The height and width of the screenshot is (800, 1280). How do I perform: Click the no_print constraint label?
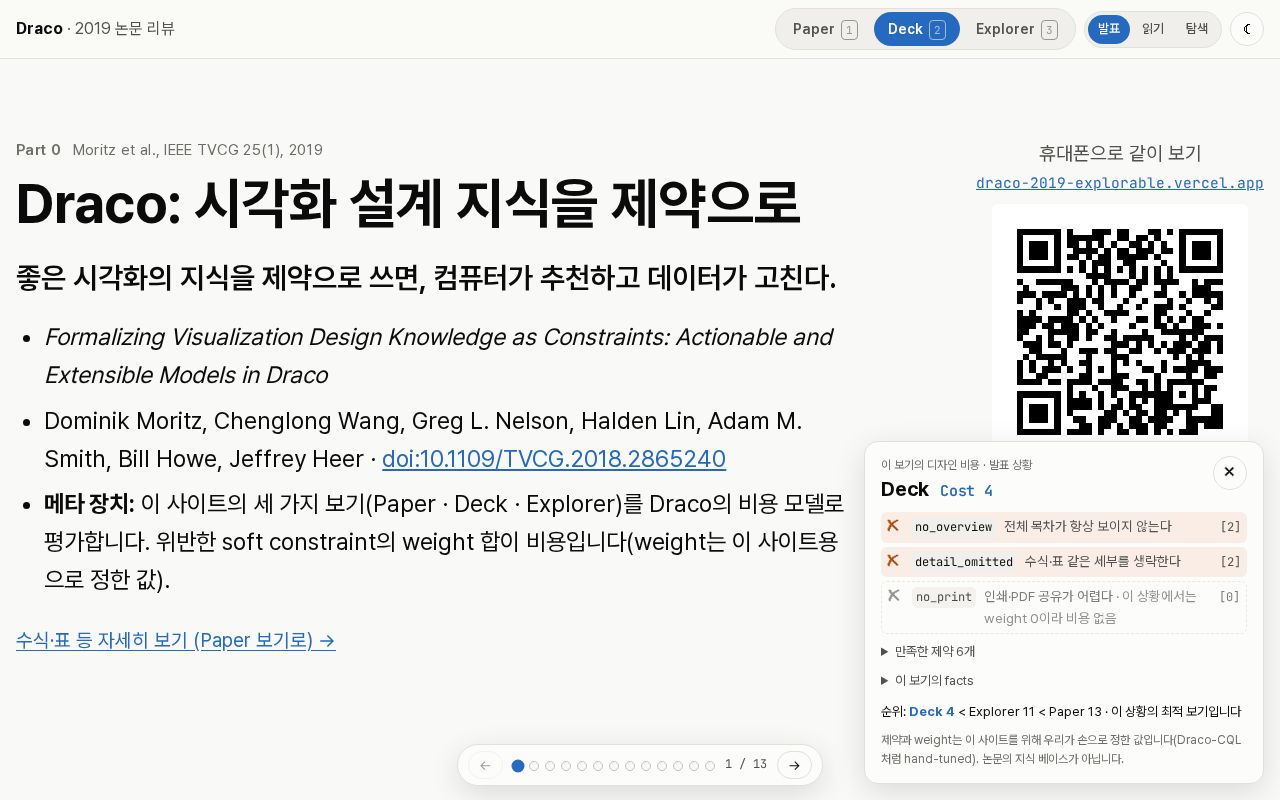tap(943, 597)
